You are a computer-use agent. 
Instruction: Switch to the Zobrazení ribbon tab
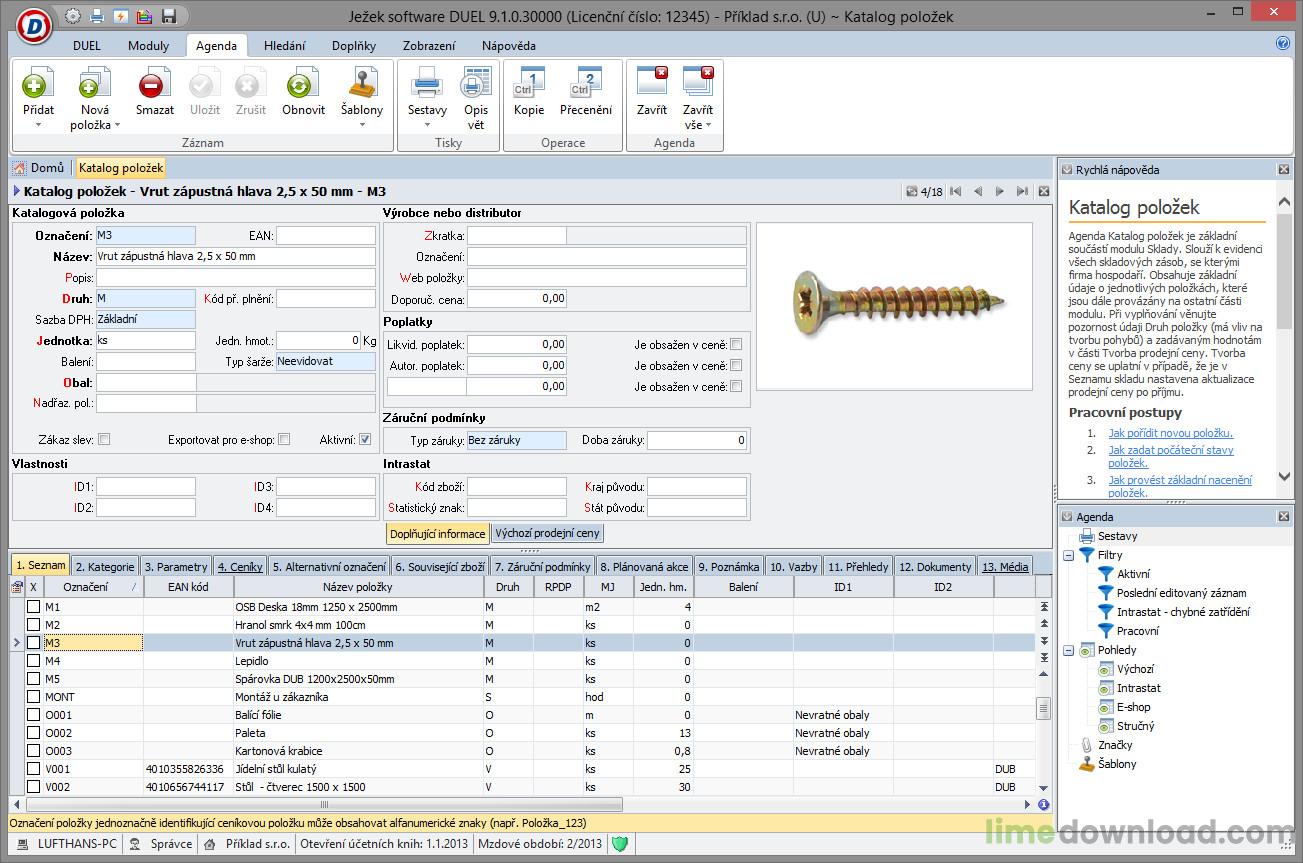[429, 45]
